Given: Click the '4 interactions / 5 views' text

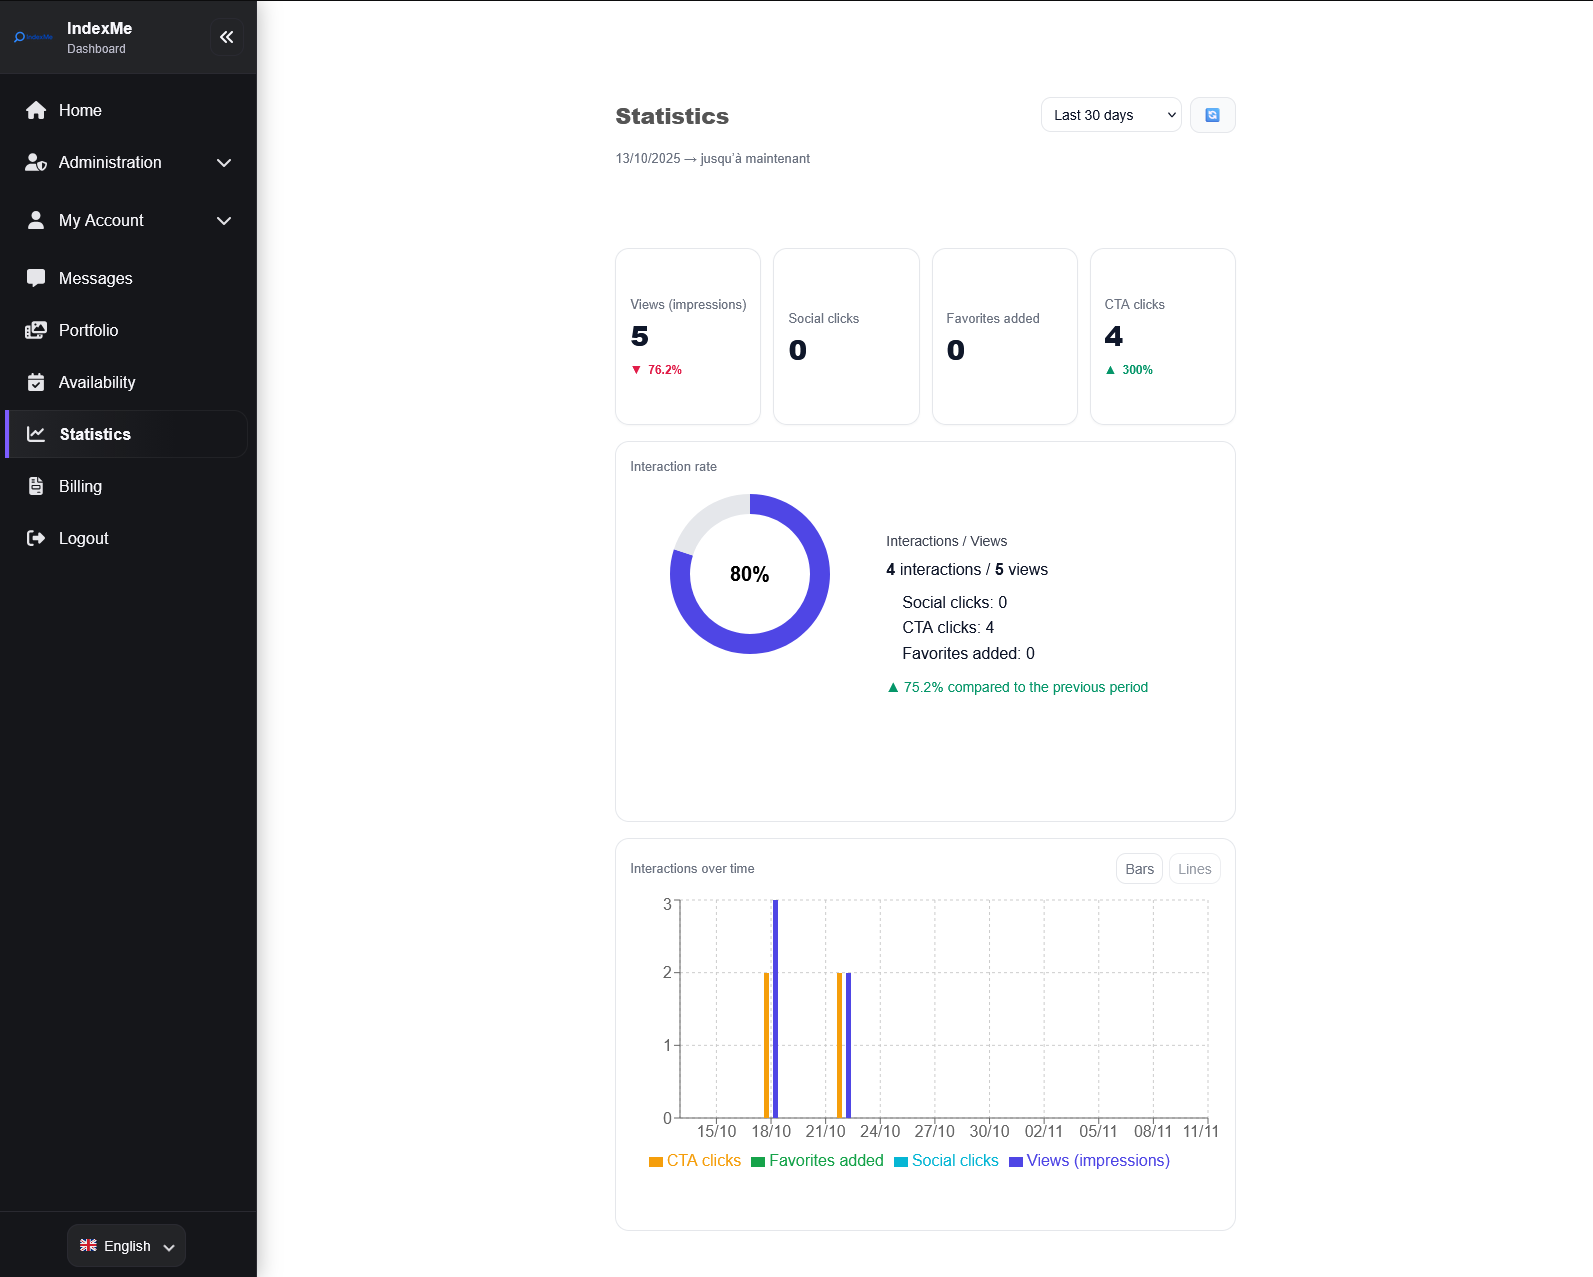Looking at the screenshot, I should click(x=967, y=570).
